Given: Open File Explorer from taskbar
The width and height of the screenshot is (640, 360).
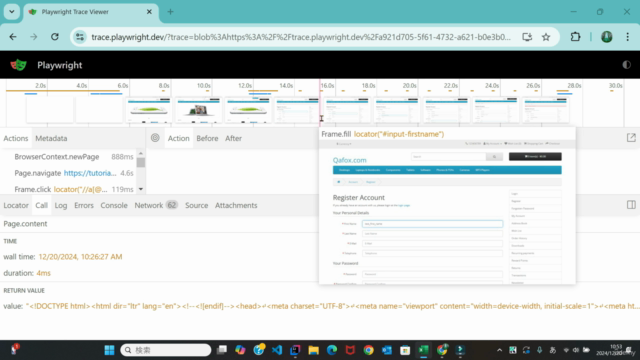Looking at the screenshot, I should click(x=313, y=350).
